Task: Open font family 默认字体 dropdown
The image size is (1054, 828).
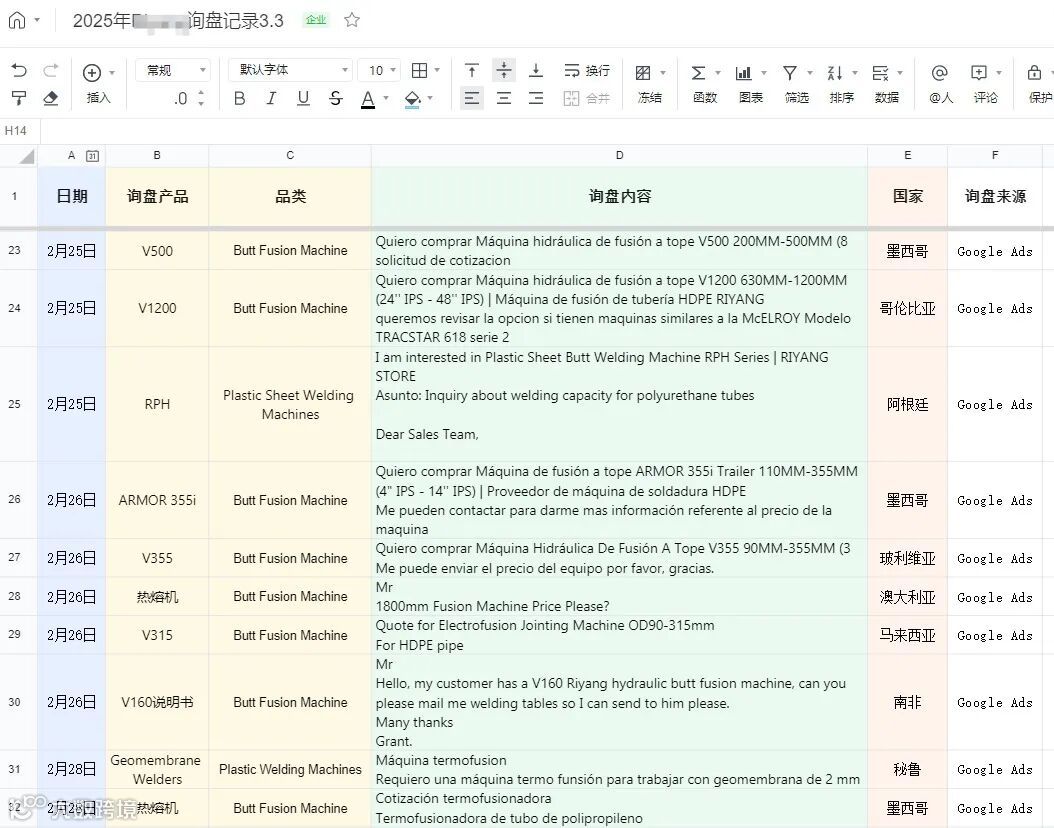Action: tap(290, 70)
